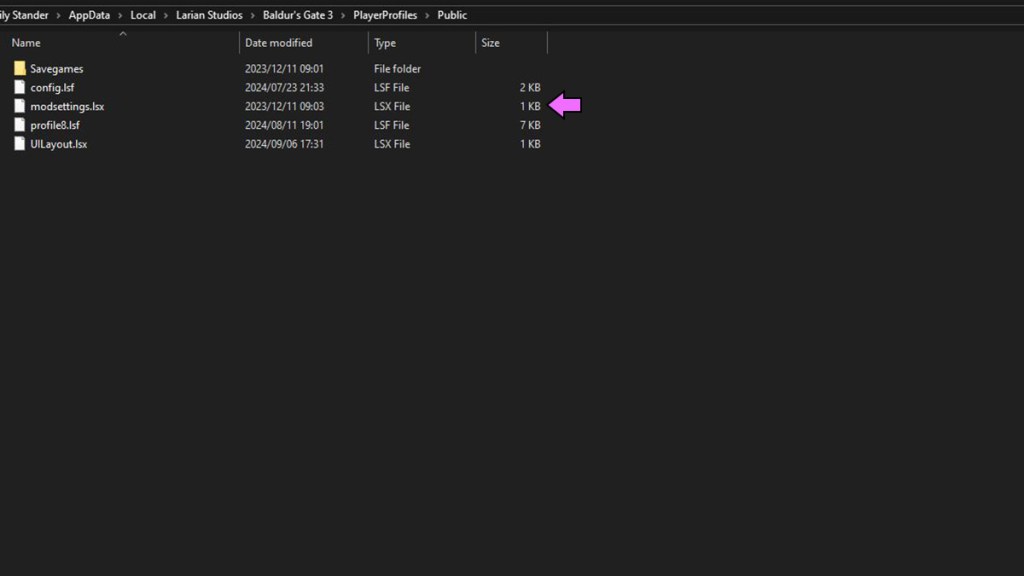
Task: Jump to Baldur's Gate 3 breadcrumb
Action: (x=298, y=15)
